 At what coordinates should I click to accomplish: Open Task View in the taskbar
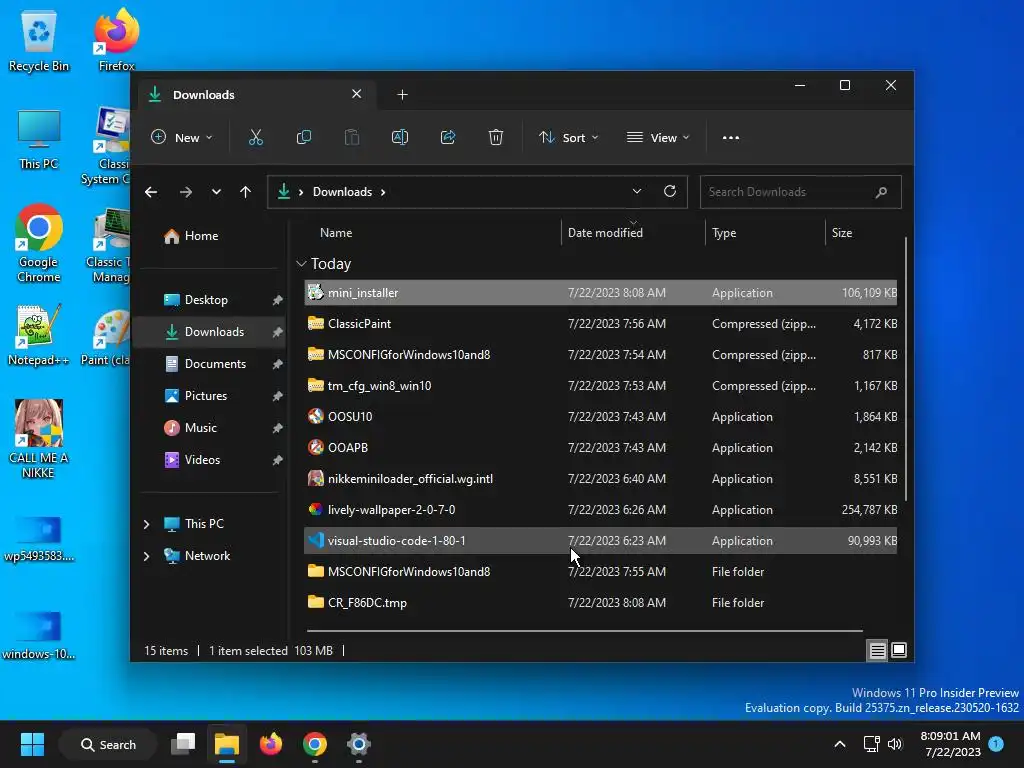[x=183, y=744]
